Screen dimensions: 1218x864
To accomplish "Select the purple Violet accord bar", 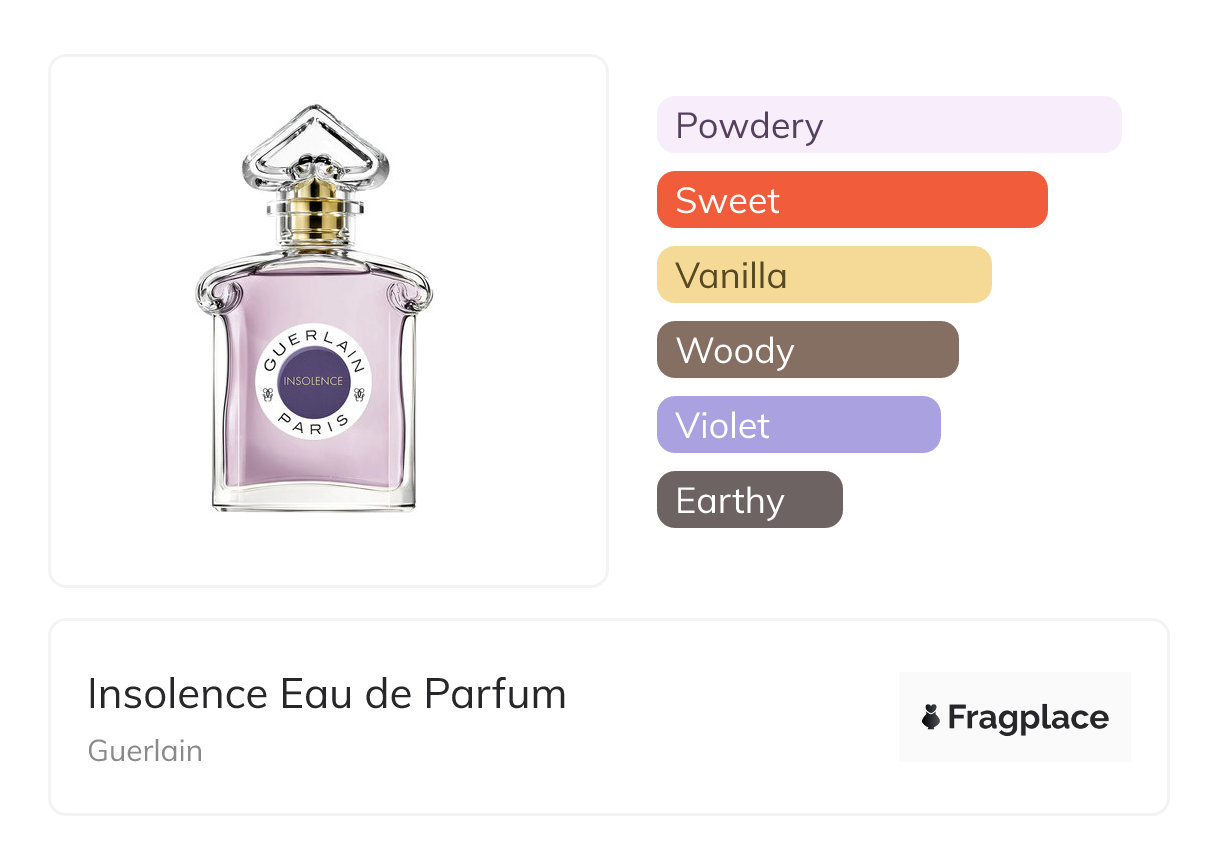I will click(x=798, y=425).
